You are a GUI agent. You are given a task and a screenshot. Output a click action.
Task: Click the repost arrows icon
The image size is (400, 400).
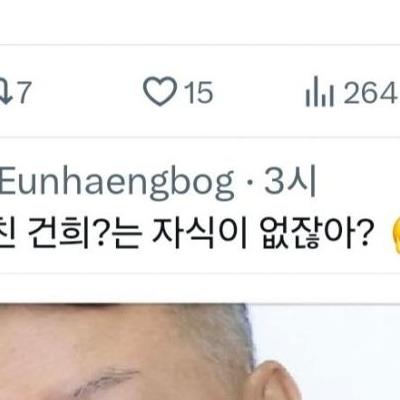click(x=6, y=91)
